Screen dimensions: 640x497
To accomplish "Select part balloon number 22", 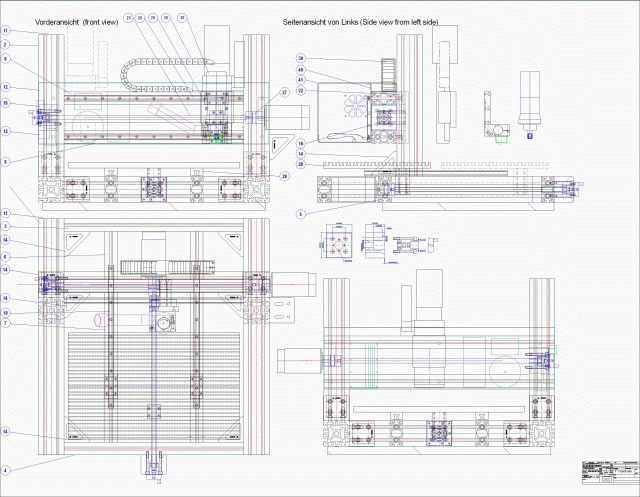I will (300, 90).
